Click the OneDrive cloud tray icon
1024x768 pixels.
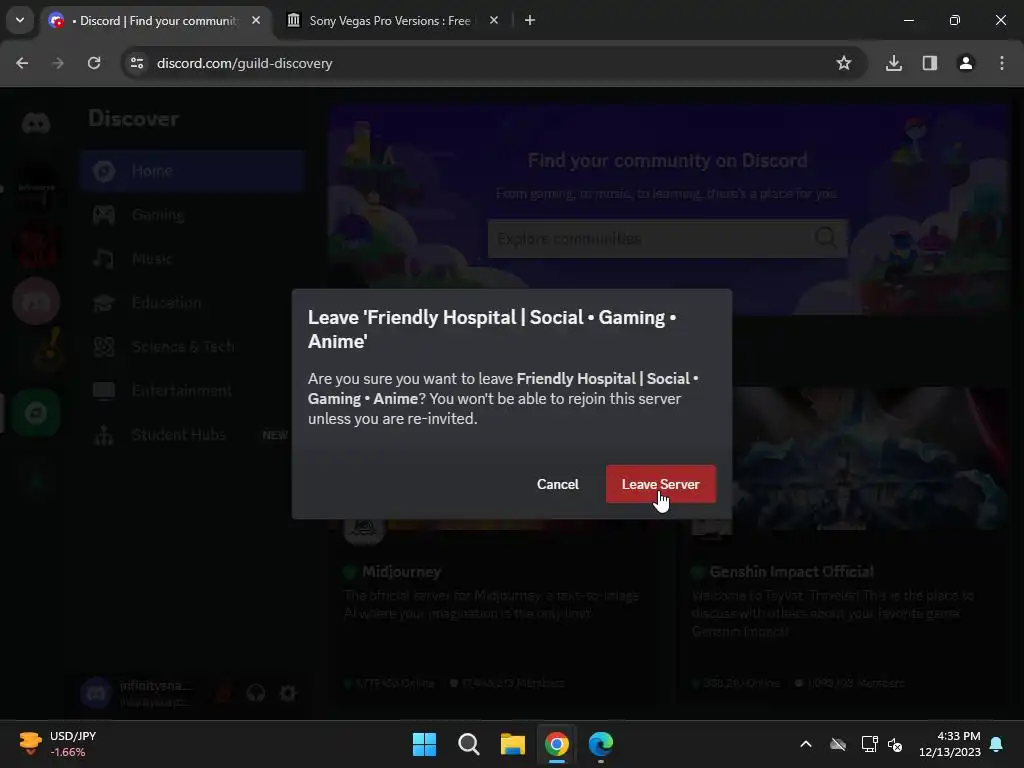point(838,744)
